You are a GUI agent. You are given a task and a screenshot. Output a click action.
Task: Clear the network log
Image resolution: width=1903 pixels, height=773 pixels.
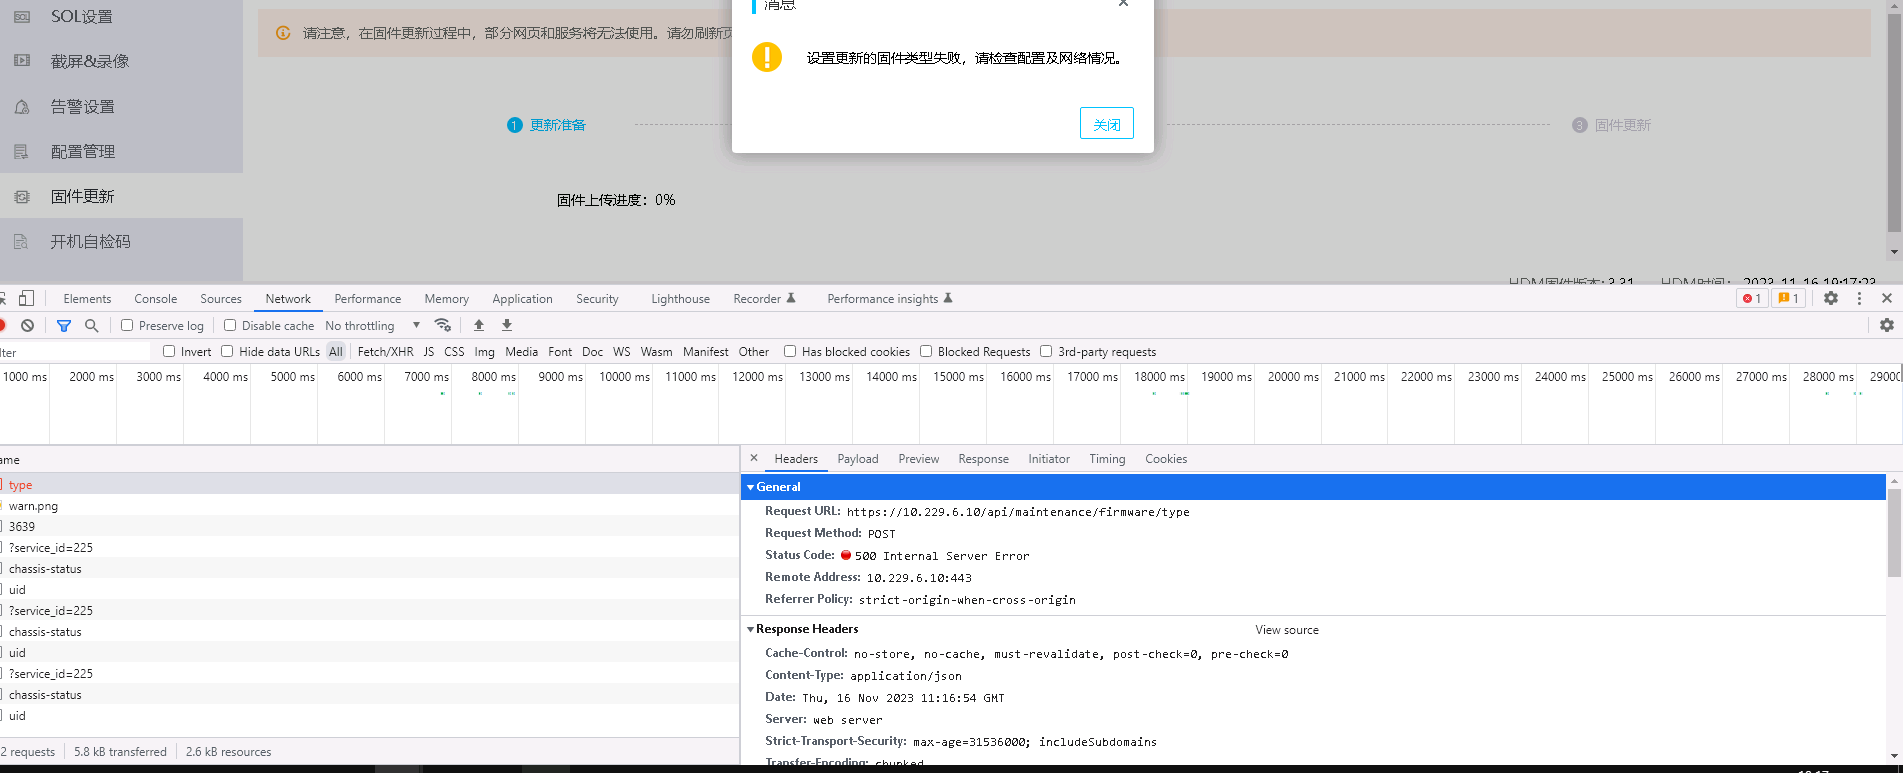[28, 325]
